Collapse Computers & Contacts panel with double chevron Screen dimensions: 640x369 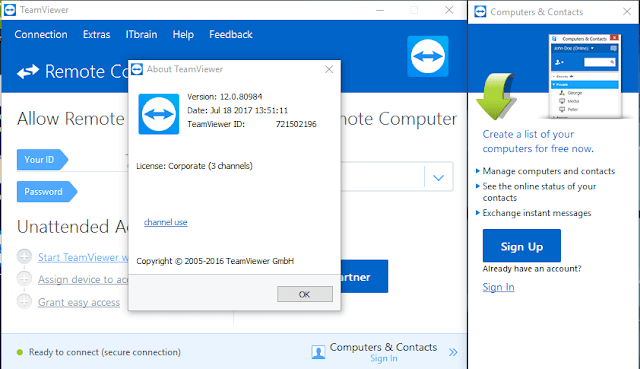tap(453, 352)
